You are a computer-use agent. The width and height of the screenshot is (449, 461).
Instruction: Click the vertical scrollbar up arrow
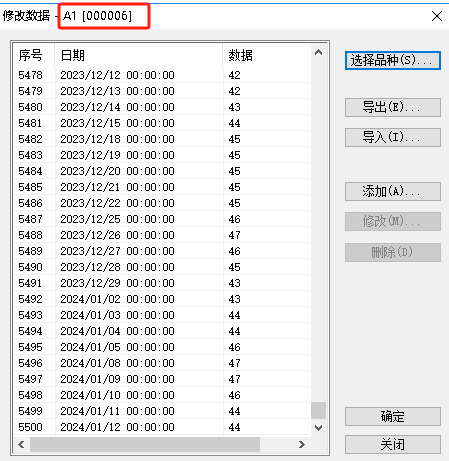tap(318, 52)
